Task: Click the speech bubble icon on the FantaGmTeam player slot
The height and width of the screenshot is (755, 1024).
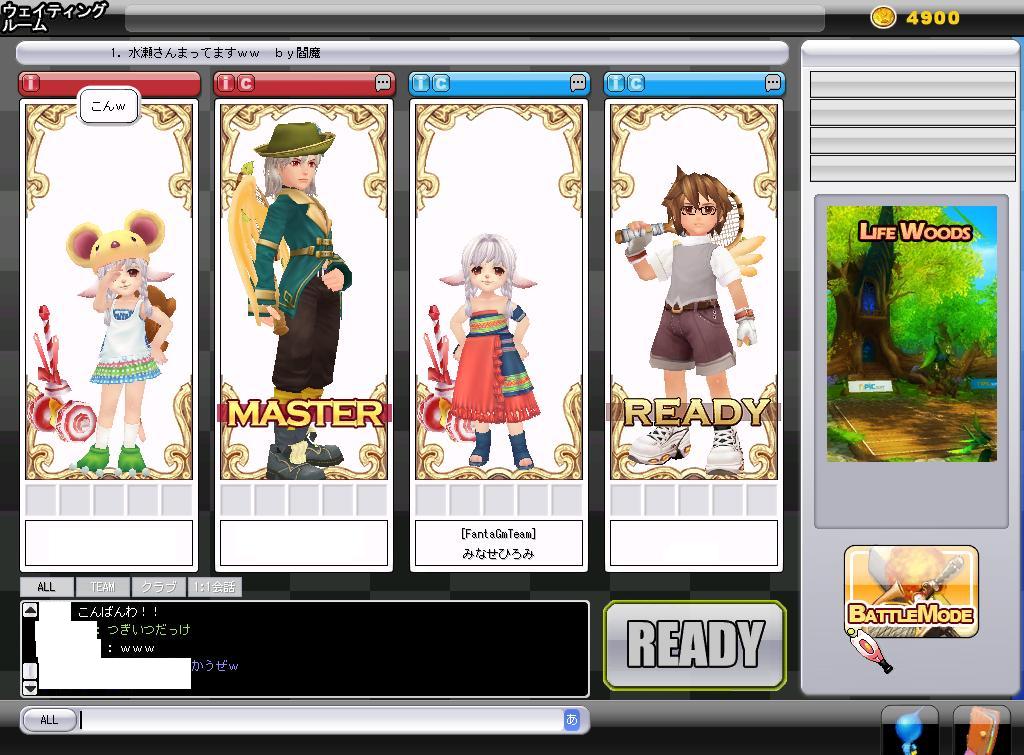Action: click(x=578, y=83)
